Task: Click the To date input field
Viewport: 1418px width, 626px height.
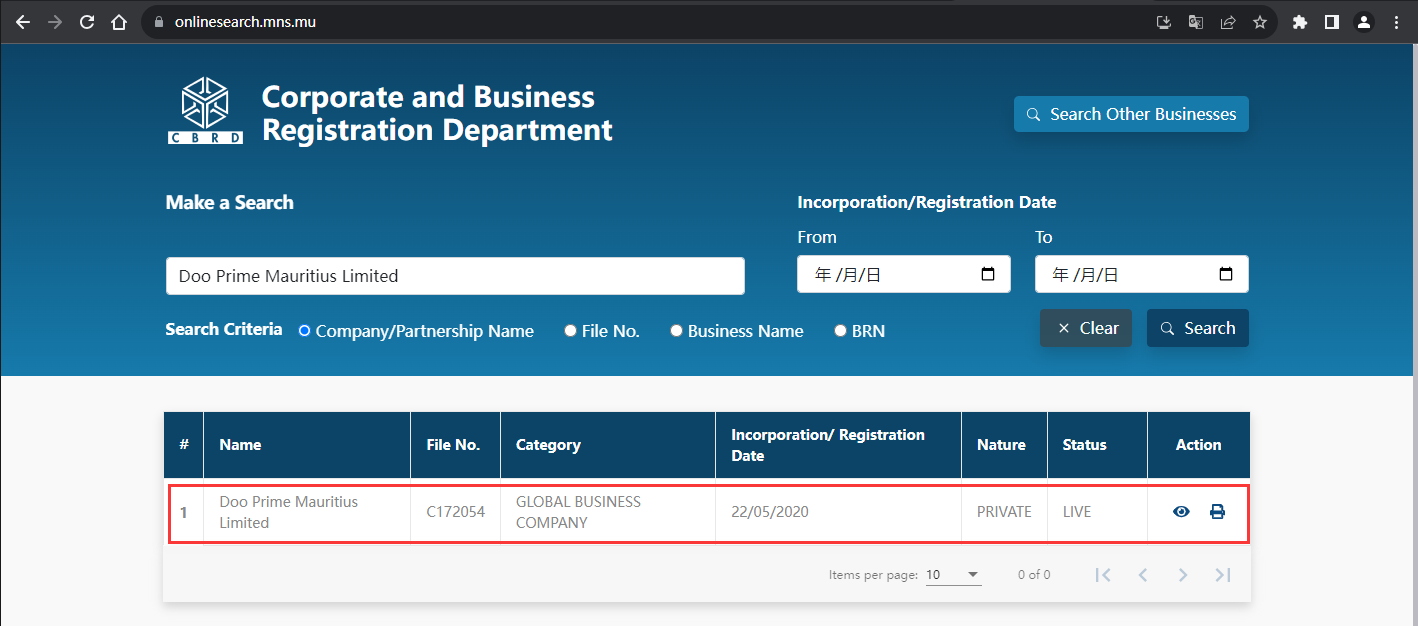Action: click(1142, 274)
